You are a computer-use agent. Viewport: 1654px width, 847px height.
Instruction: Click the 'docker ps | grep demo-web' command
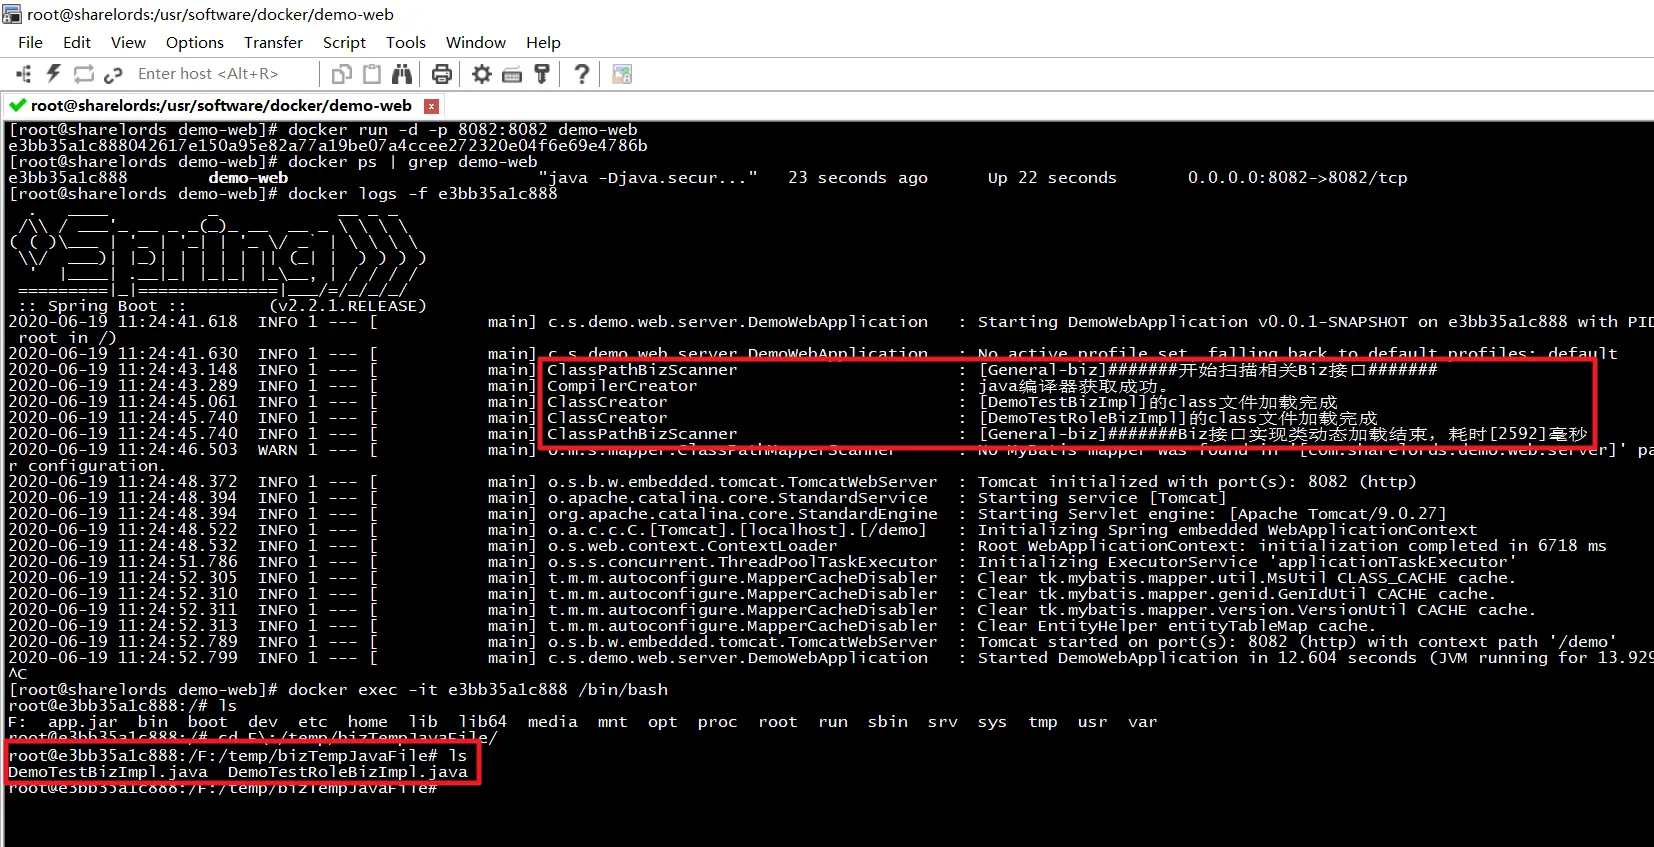(412, 162)
